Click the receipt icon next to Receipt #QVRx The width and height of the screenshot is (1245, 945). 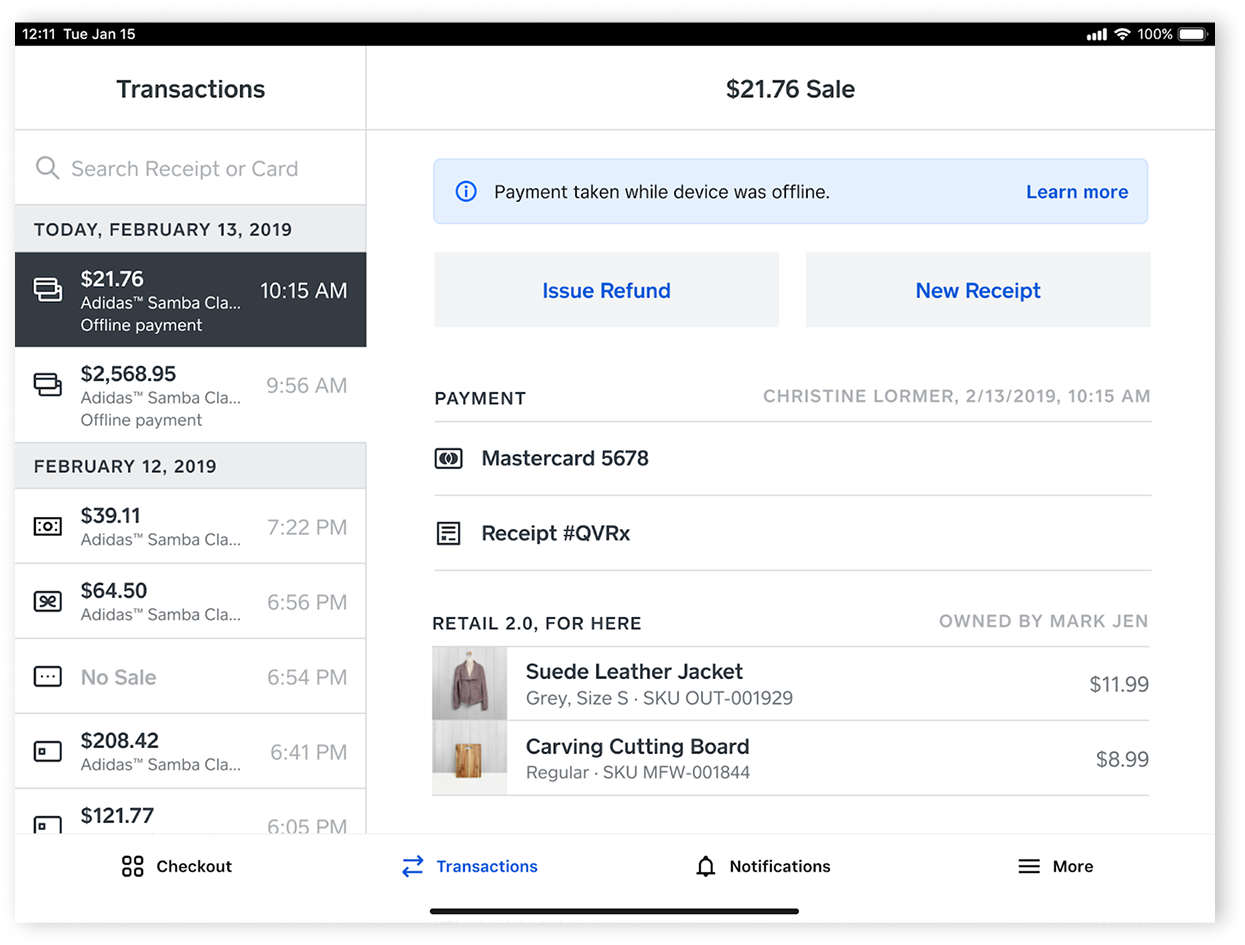click(449, 533)
